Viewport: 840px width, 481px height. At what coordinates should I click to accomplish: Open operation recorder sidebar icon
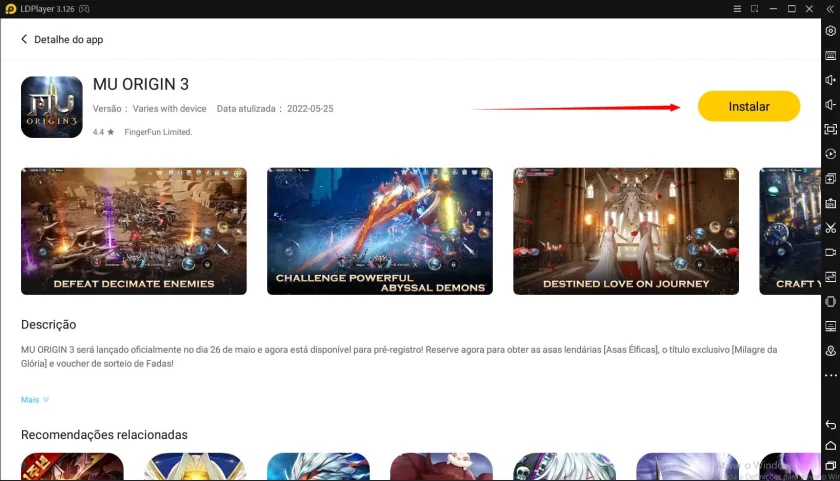pos(830,154)
